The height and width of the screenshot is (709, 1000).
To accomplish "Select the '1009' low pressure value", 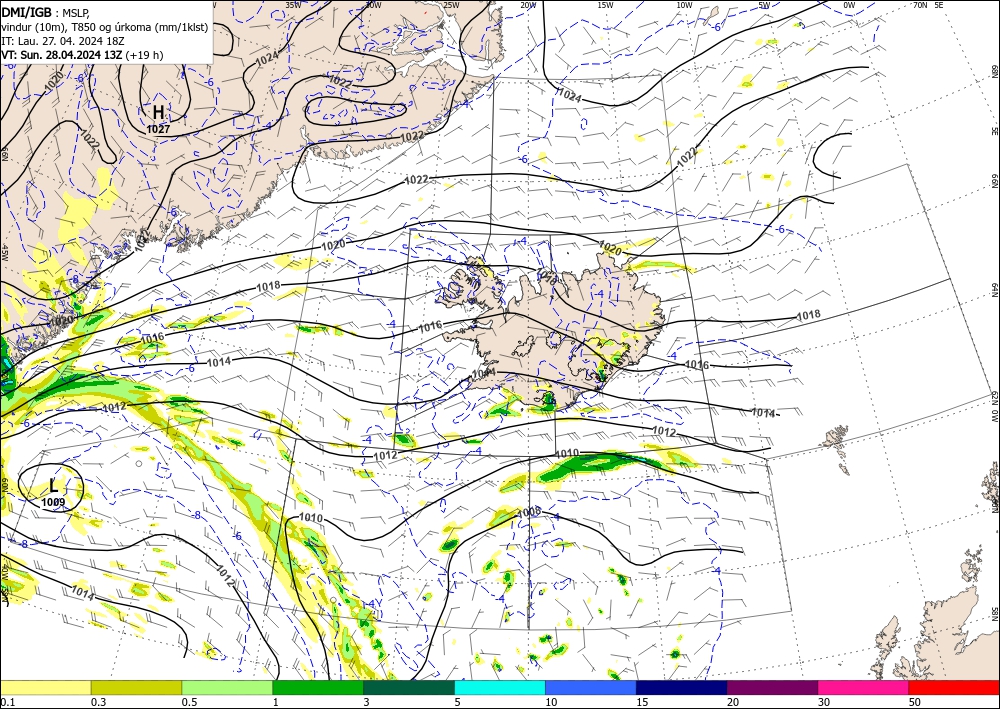I will pyautogui.click(x=53, y=502).
